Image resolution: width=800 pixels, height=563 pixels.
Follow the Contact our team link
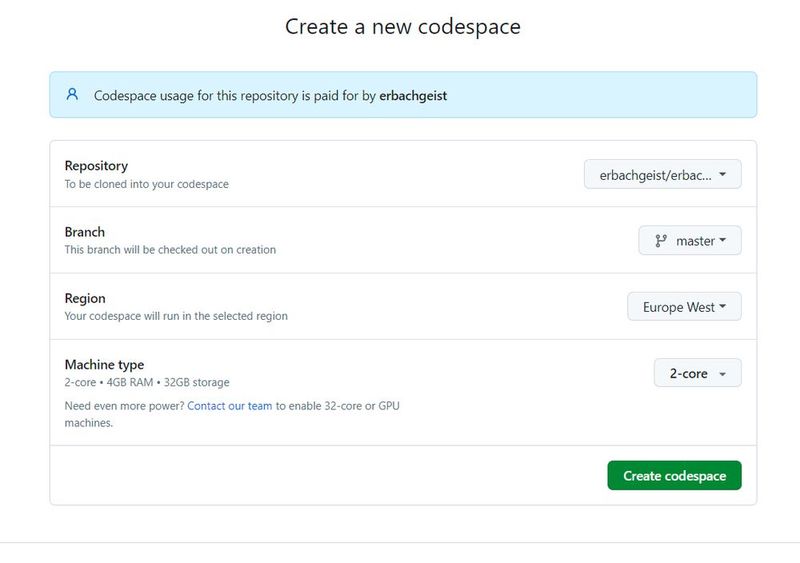(x=230, y=406)
